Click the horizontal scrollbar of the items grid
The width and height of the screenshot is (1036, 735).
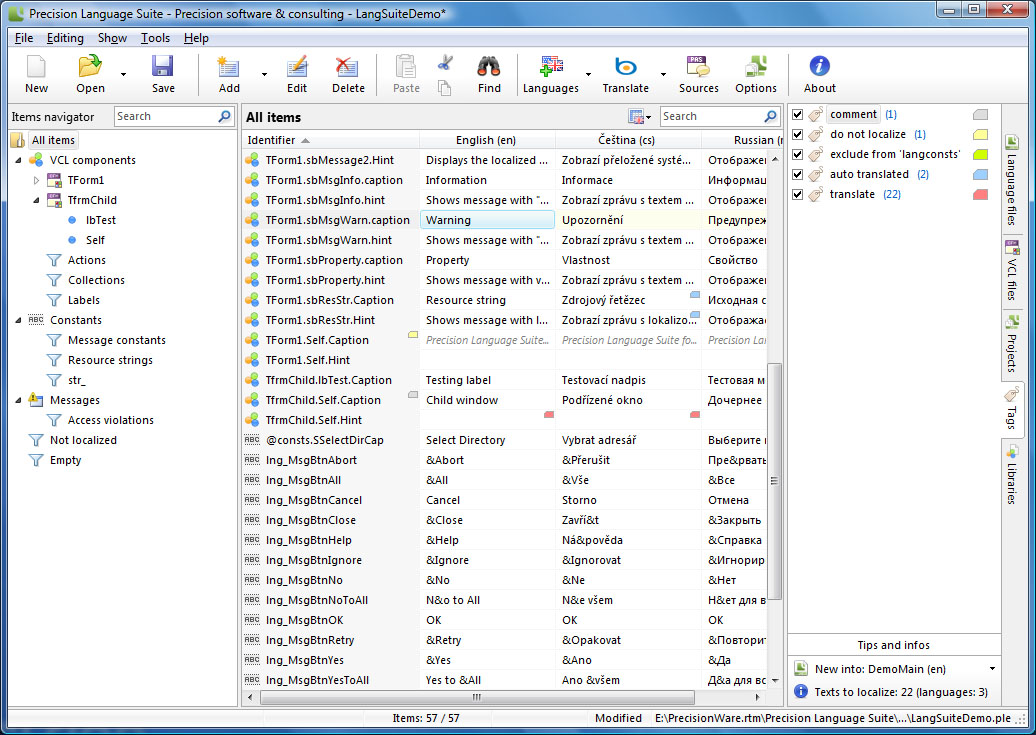point(476,697)
